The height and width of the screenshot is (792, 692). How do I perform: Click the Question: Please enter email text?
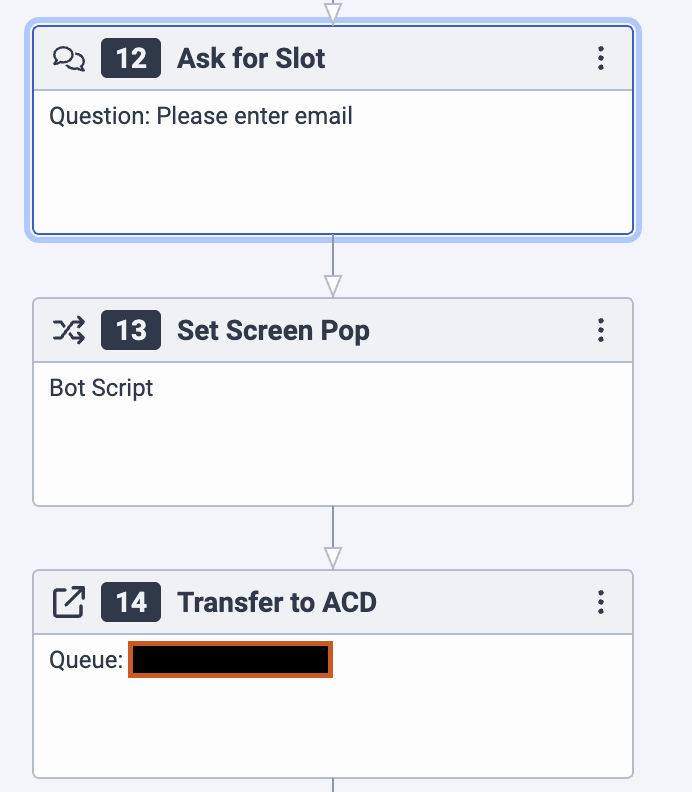pyautogui.click(x=201, y=116)
